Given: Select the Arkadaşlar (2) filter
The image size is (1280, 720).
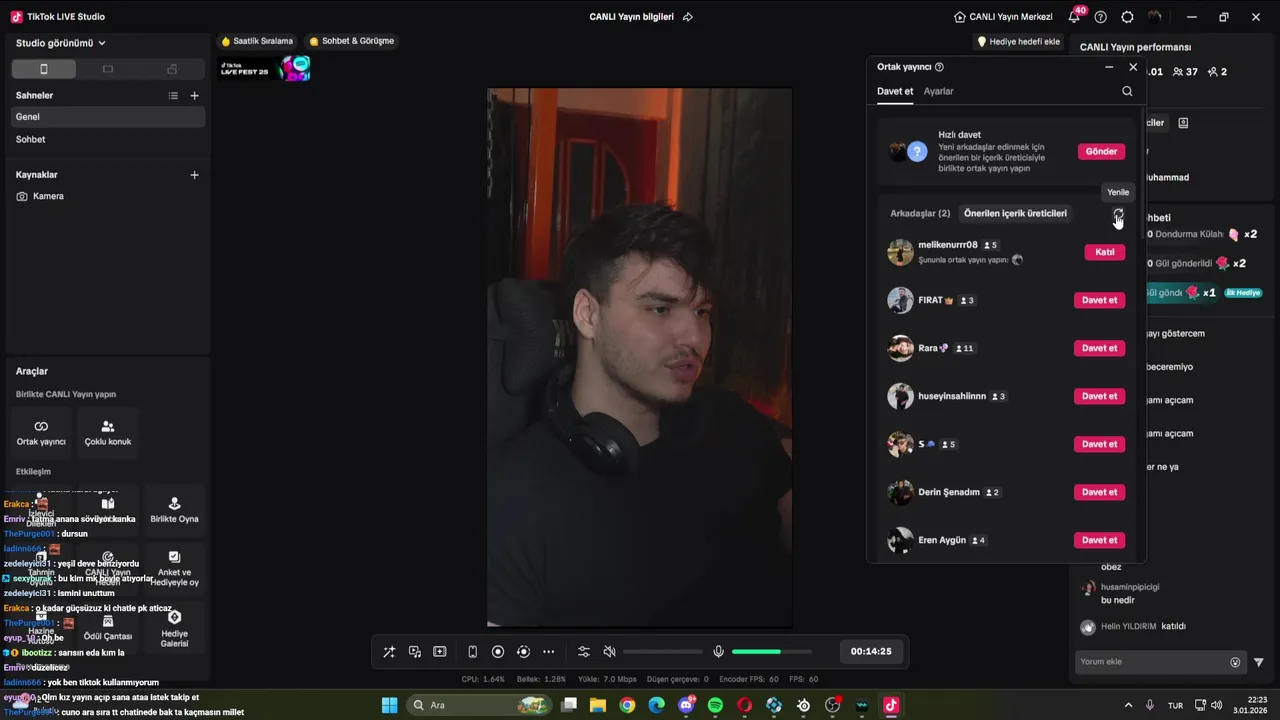Looking at the screenshot, I should [x=920, y=213].
